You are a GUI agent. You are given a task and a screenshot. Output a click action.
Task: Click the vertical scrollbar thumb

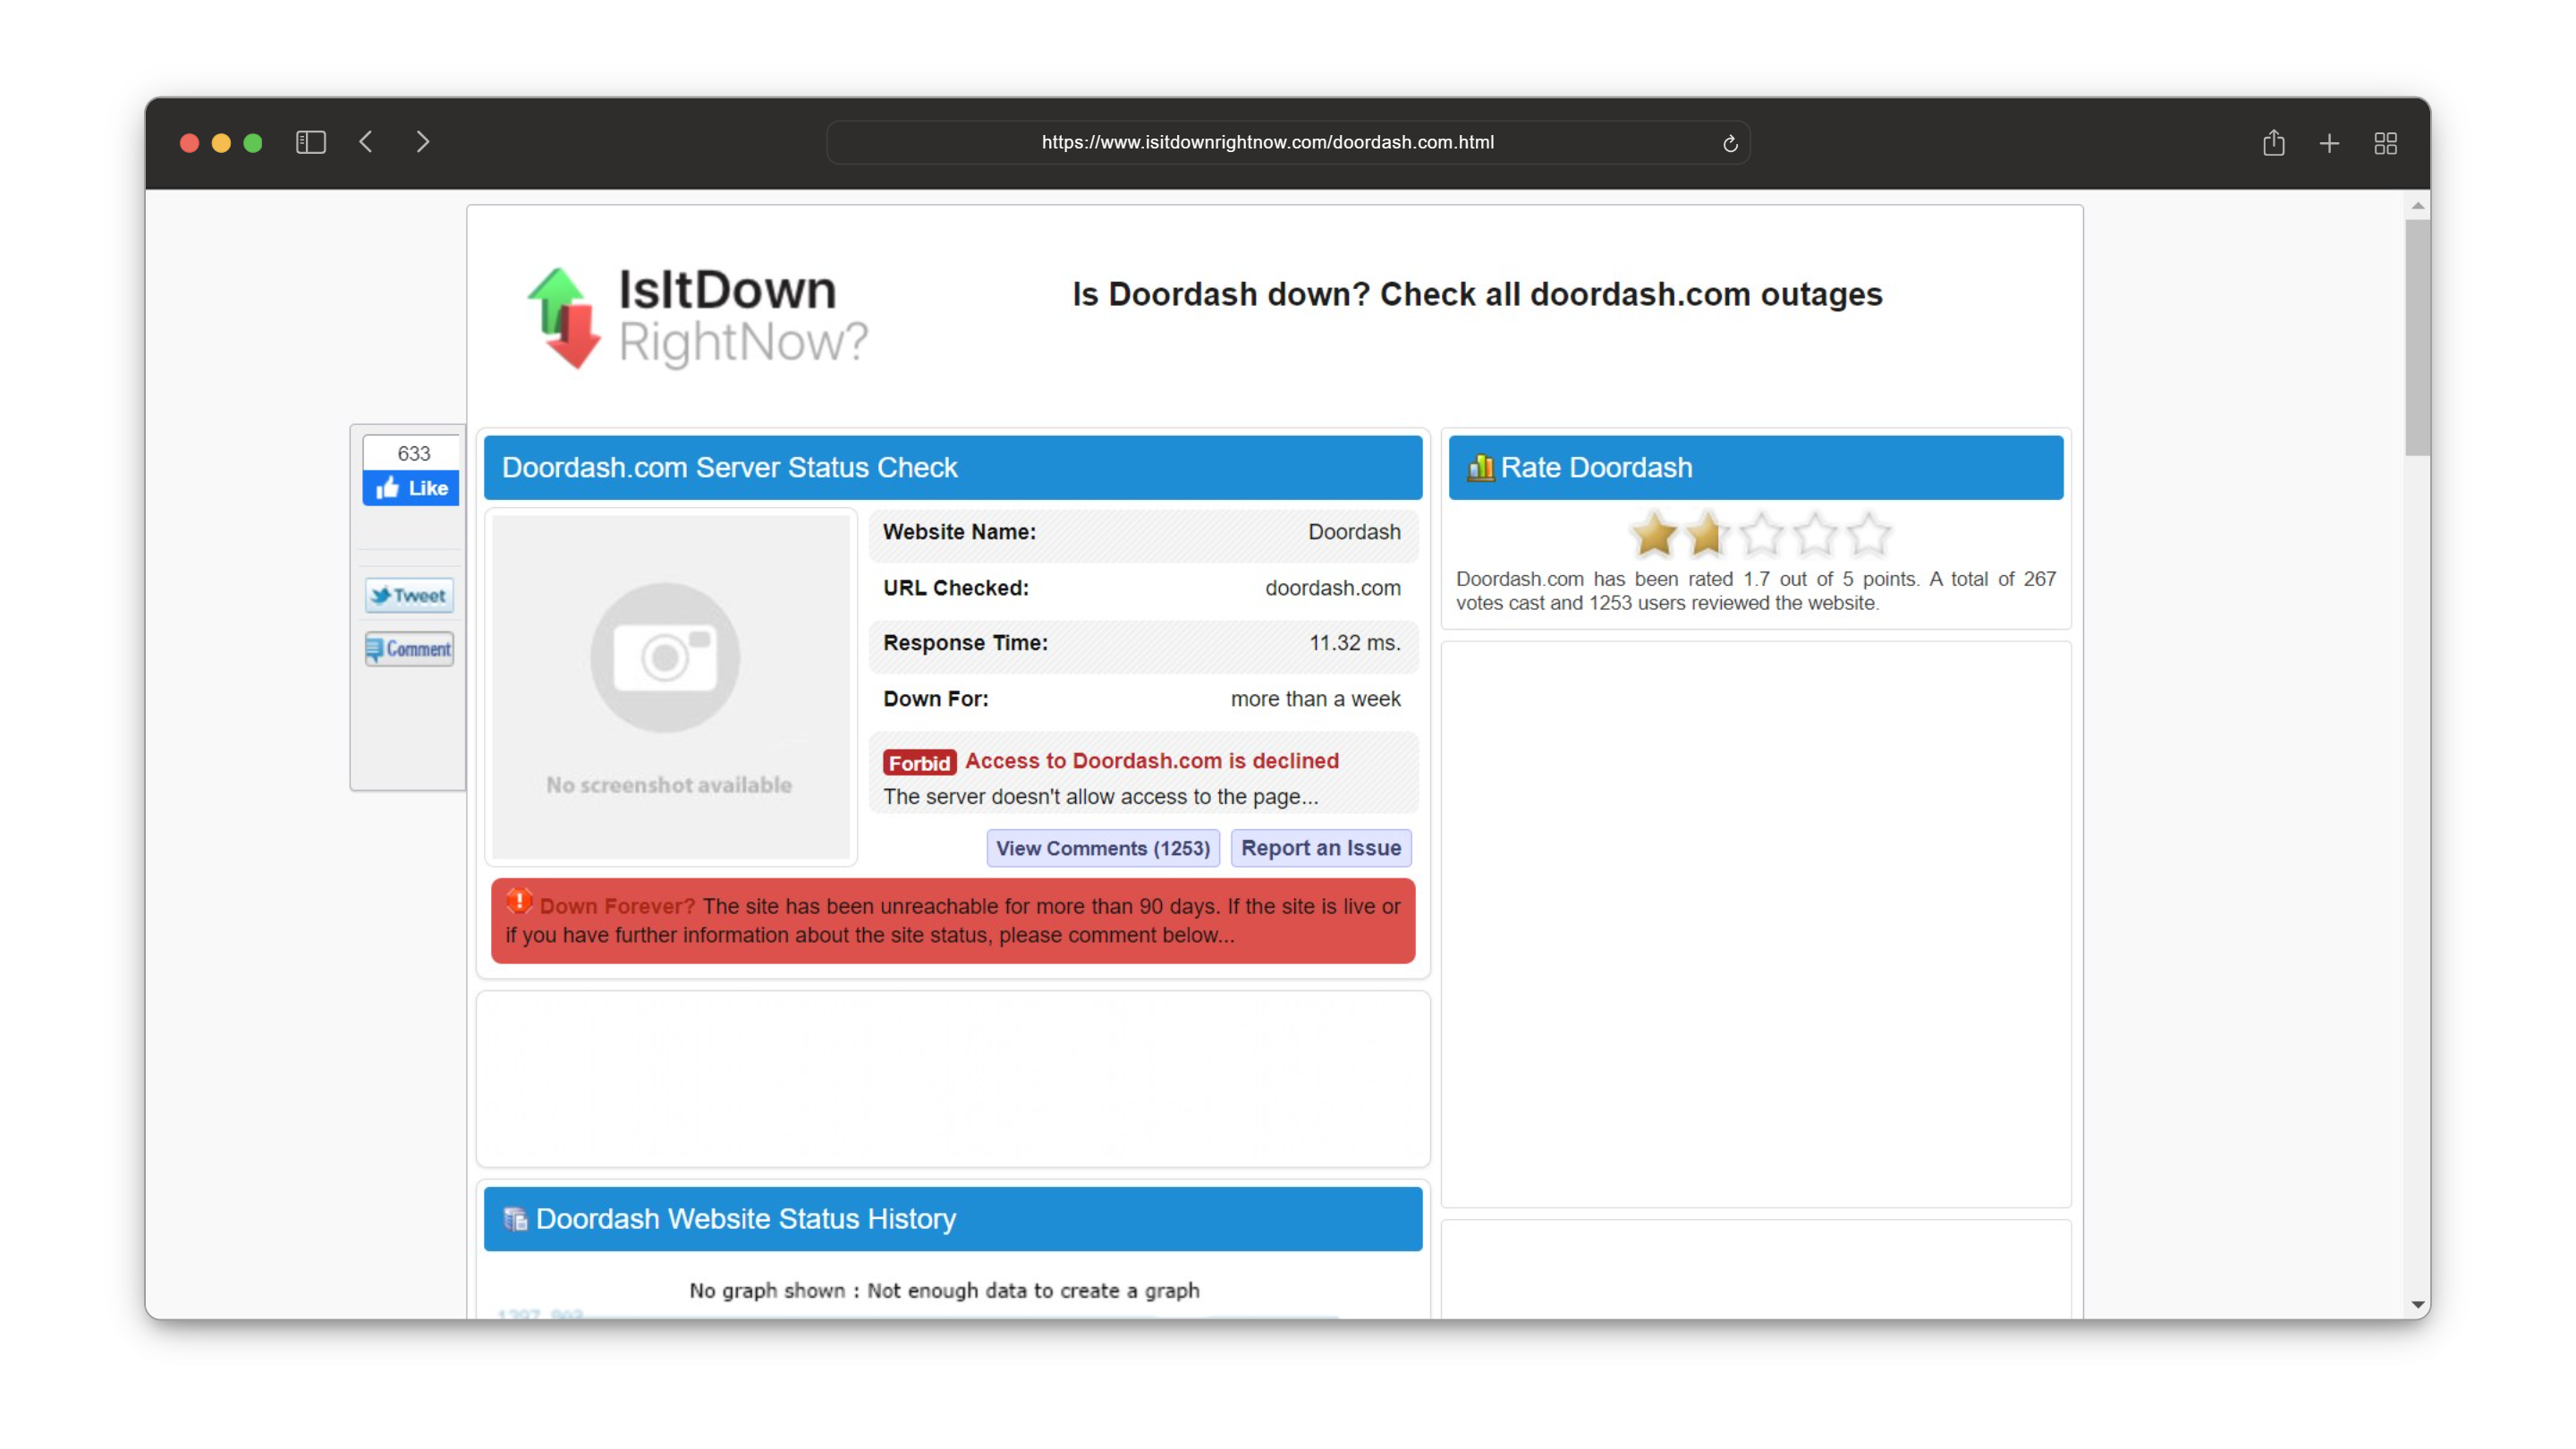click(x=2417, y=337)
